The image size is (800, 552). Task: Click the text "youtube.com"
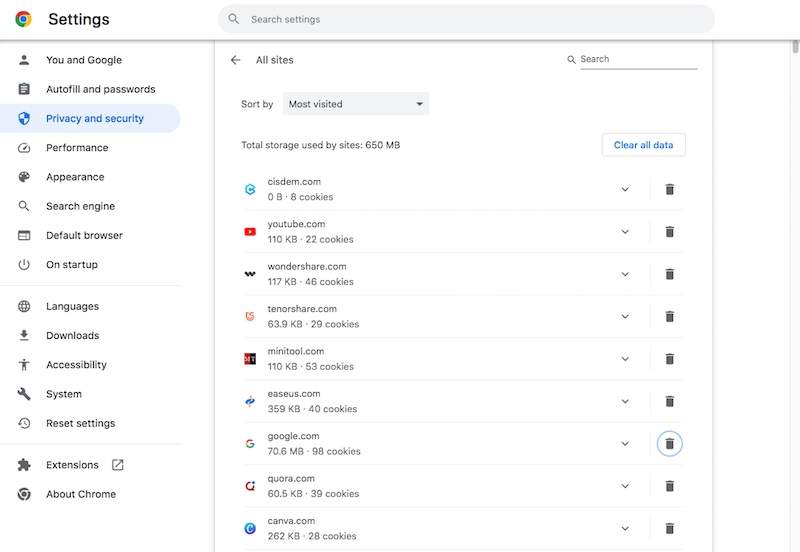(296, 224)
